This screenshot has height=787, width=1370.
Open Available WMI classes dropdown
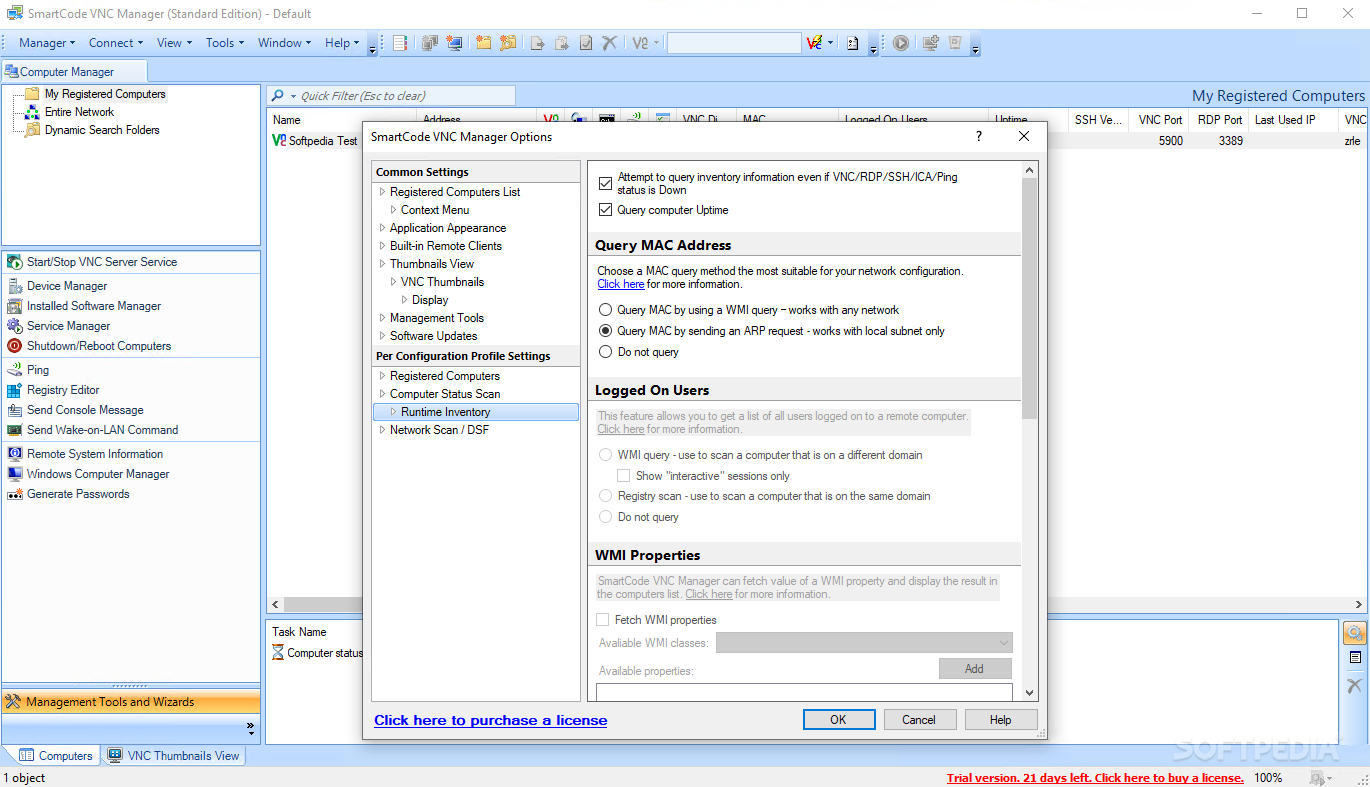click(x=864, y=643)
